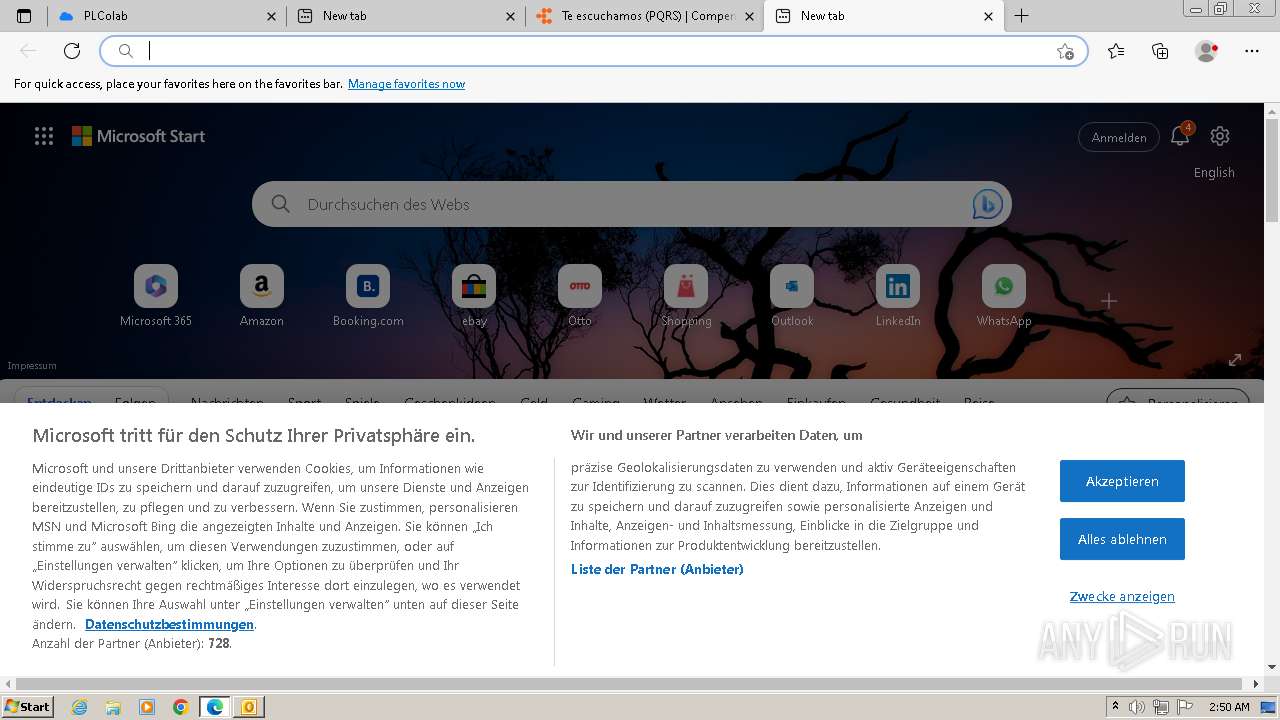Open the Otto shortcut tile

pos(580,296)
